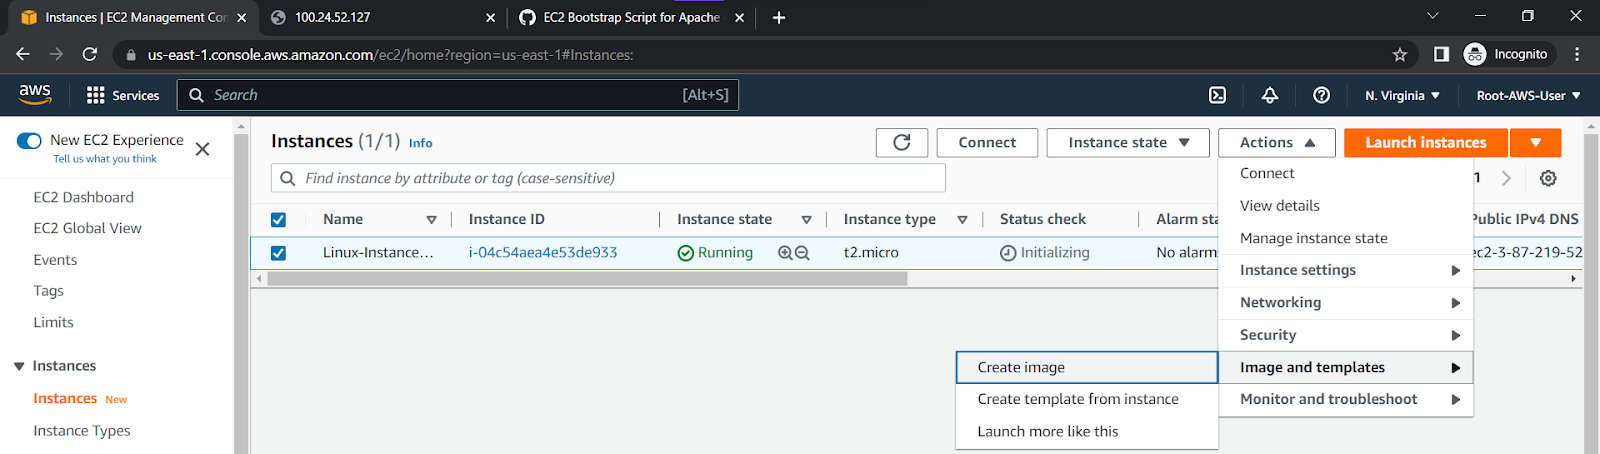Open Tags in sidebar

tap(48, 291)
